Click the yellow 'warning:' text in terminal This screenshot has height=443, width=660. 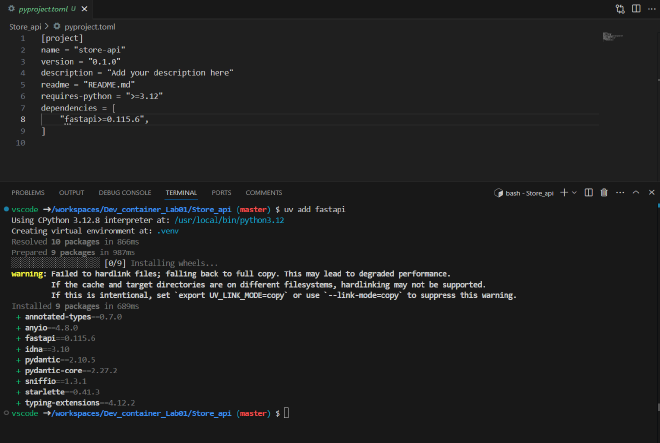[29, 274]
